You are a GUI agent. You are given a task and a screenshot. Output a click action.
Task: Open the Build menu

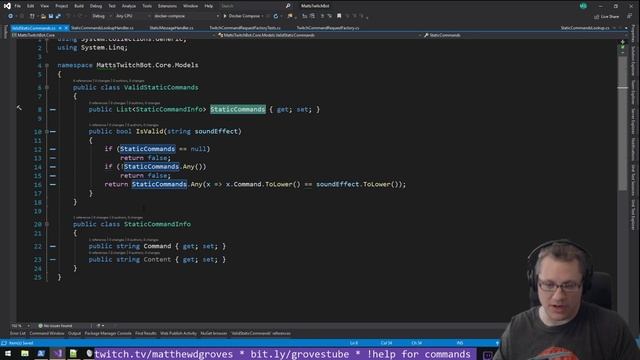coord(79,6)
